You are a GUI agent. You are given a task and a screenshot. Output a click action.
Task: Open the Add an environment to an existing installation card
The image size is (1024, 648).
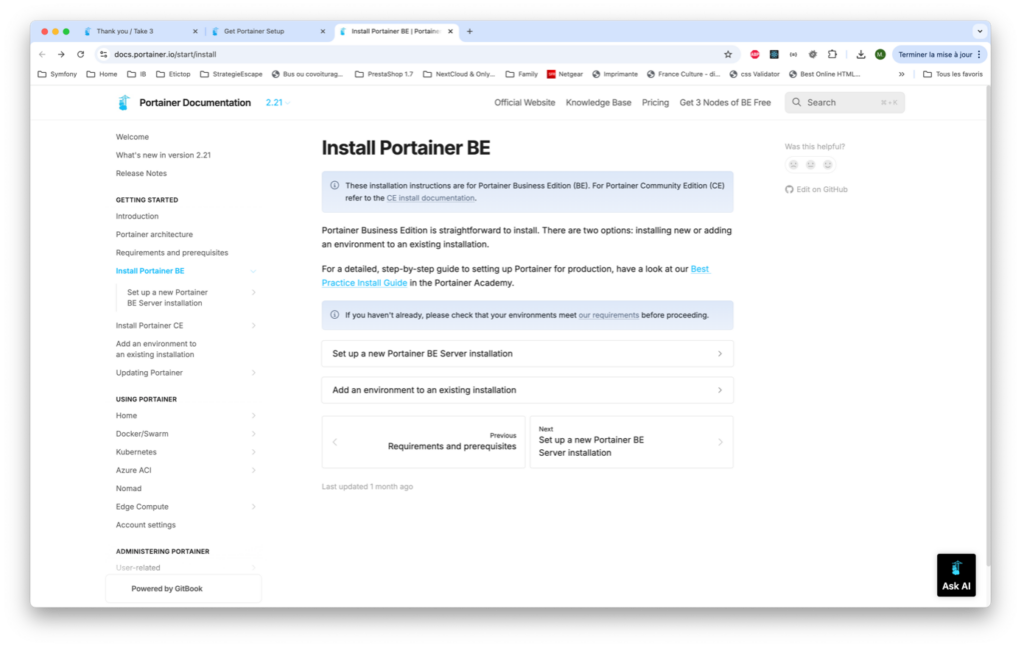527,390
